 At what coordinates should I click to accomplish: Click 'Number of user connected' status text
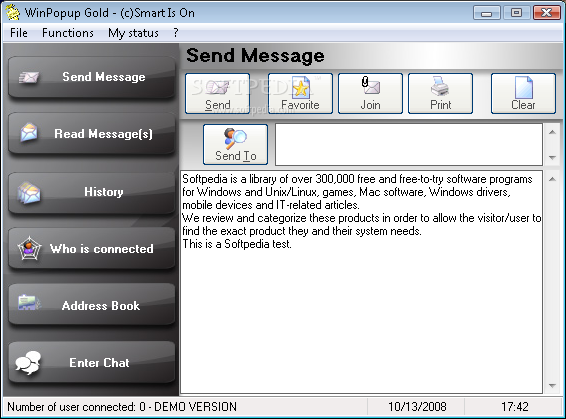[122, 407]
